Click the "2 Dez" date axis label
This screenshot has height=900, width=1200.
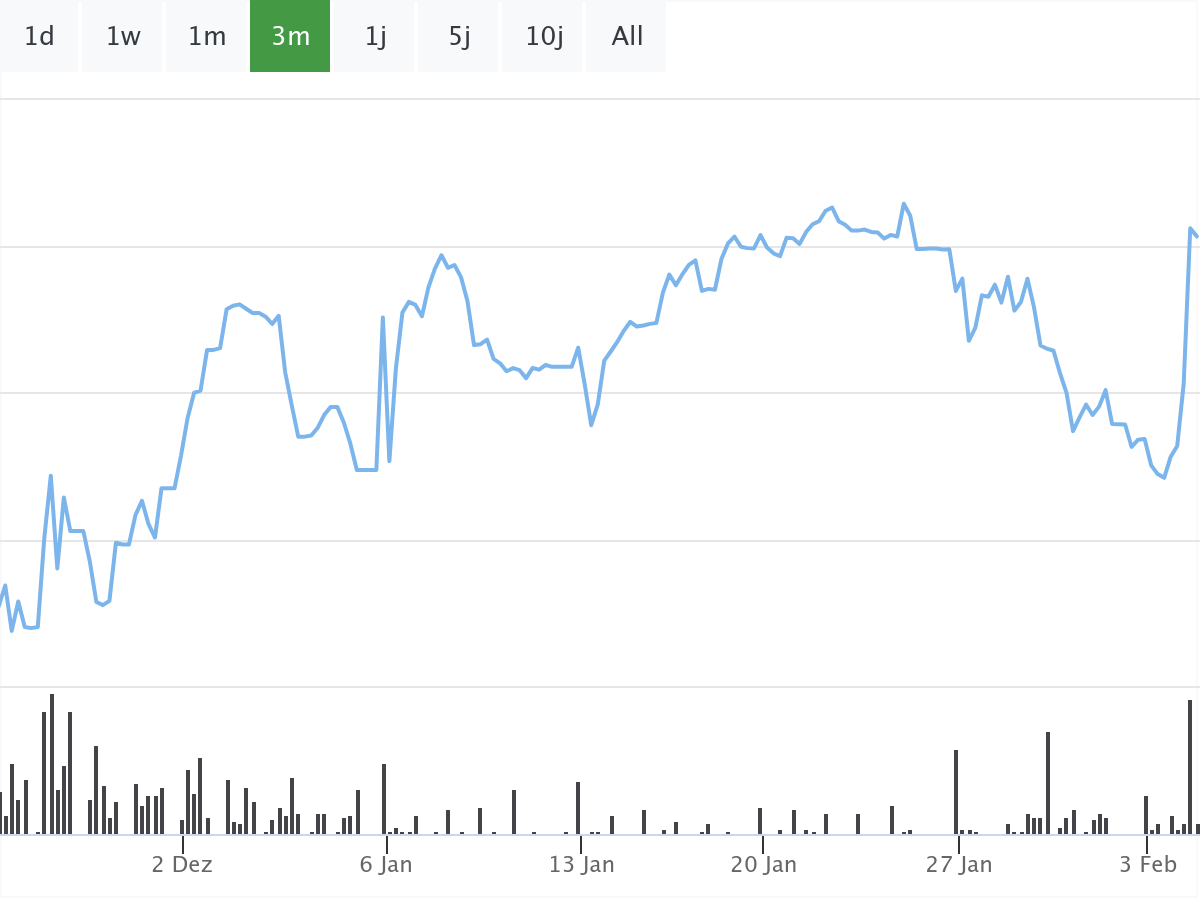coord(182,864)
